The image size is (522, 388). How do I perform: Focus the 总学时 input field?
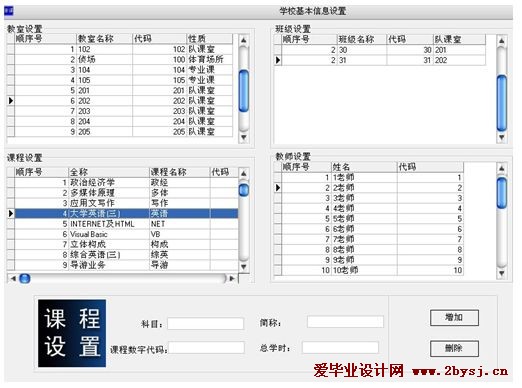click(x=340, y=347)
